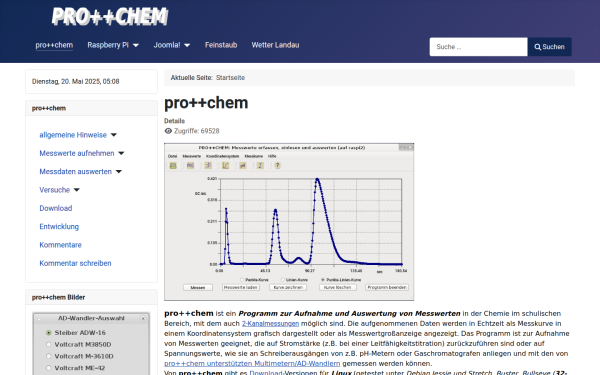
Task: Open the Kommentar schreiben sidebar link
Action: click(75, 263)
